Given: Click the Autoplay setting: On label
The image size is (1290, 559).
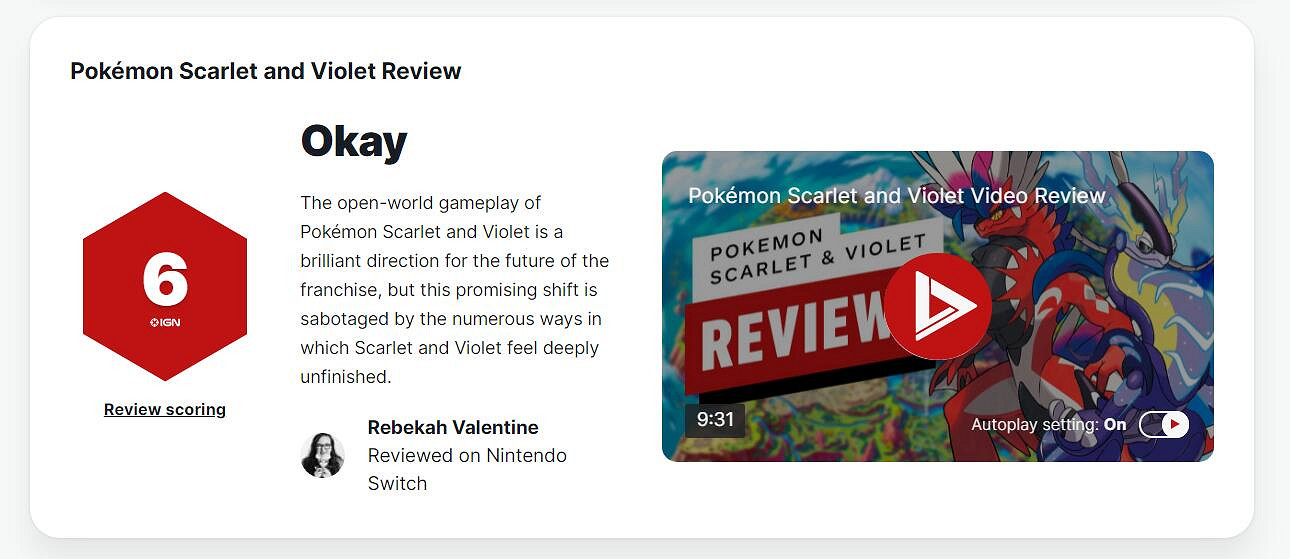Looking at the screenshot, I should click(x=1035, y=425).
